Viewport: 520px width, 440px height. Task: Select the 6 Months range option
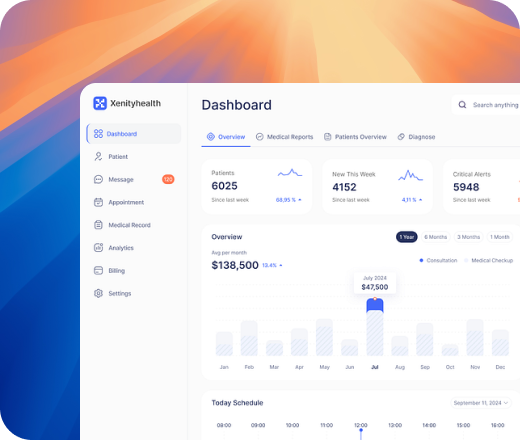[x=435, y=237]
